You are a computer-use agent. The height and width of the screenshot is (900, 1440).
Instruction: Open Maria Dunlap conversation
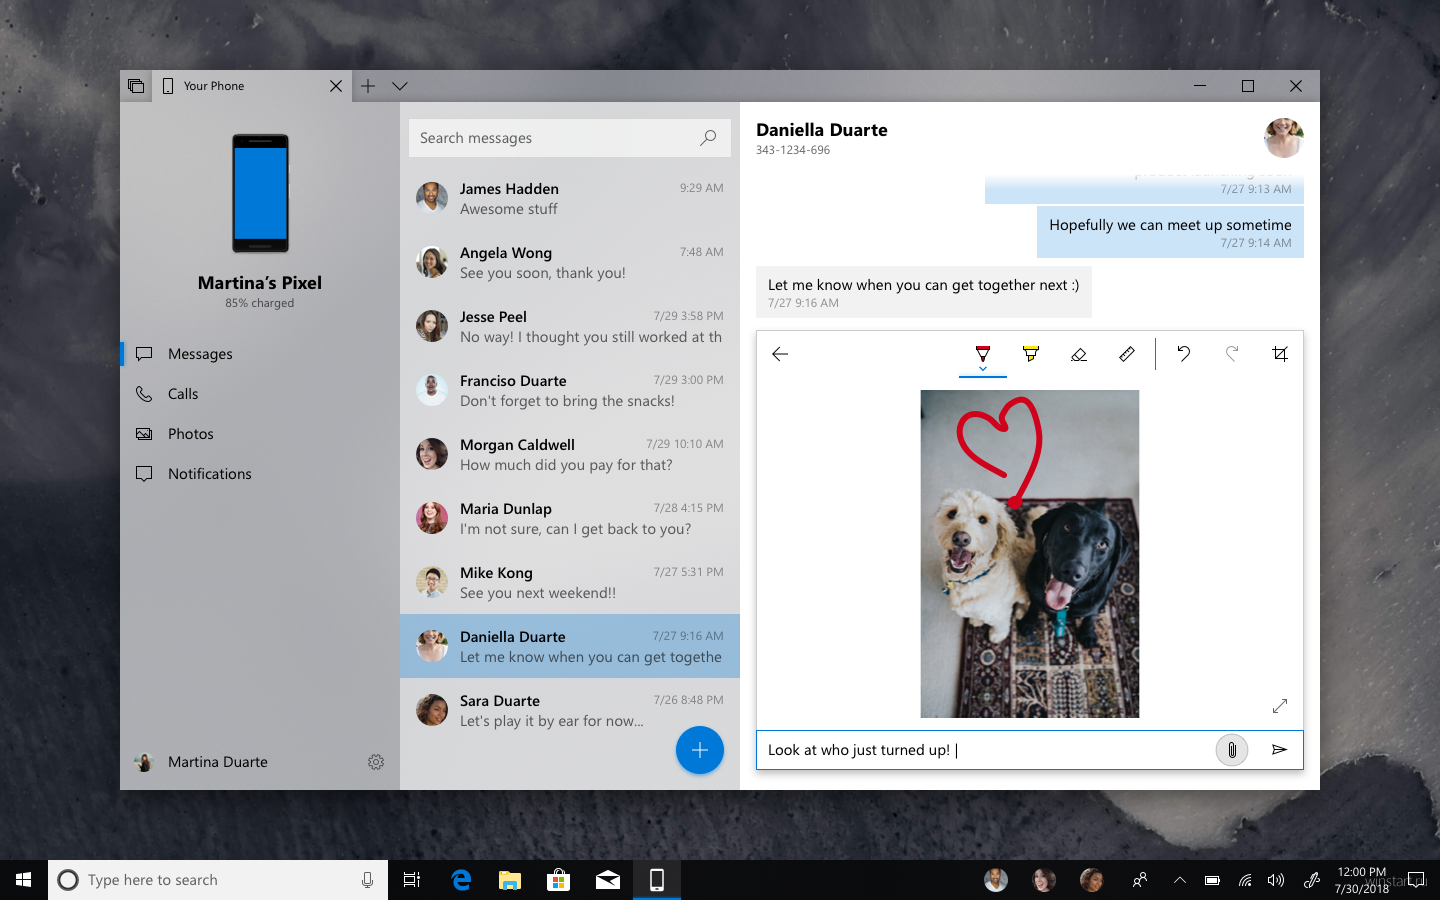point(570,518)
